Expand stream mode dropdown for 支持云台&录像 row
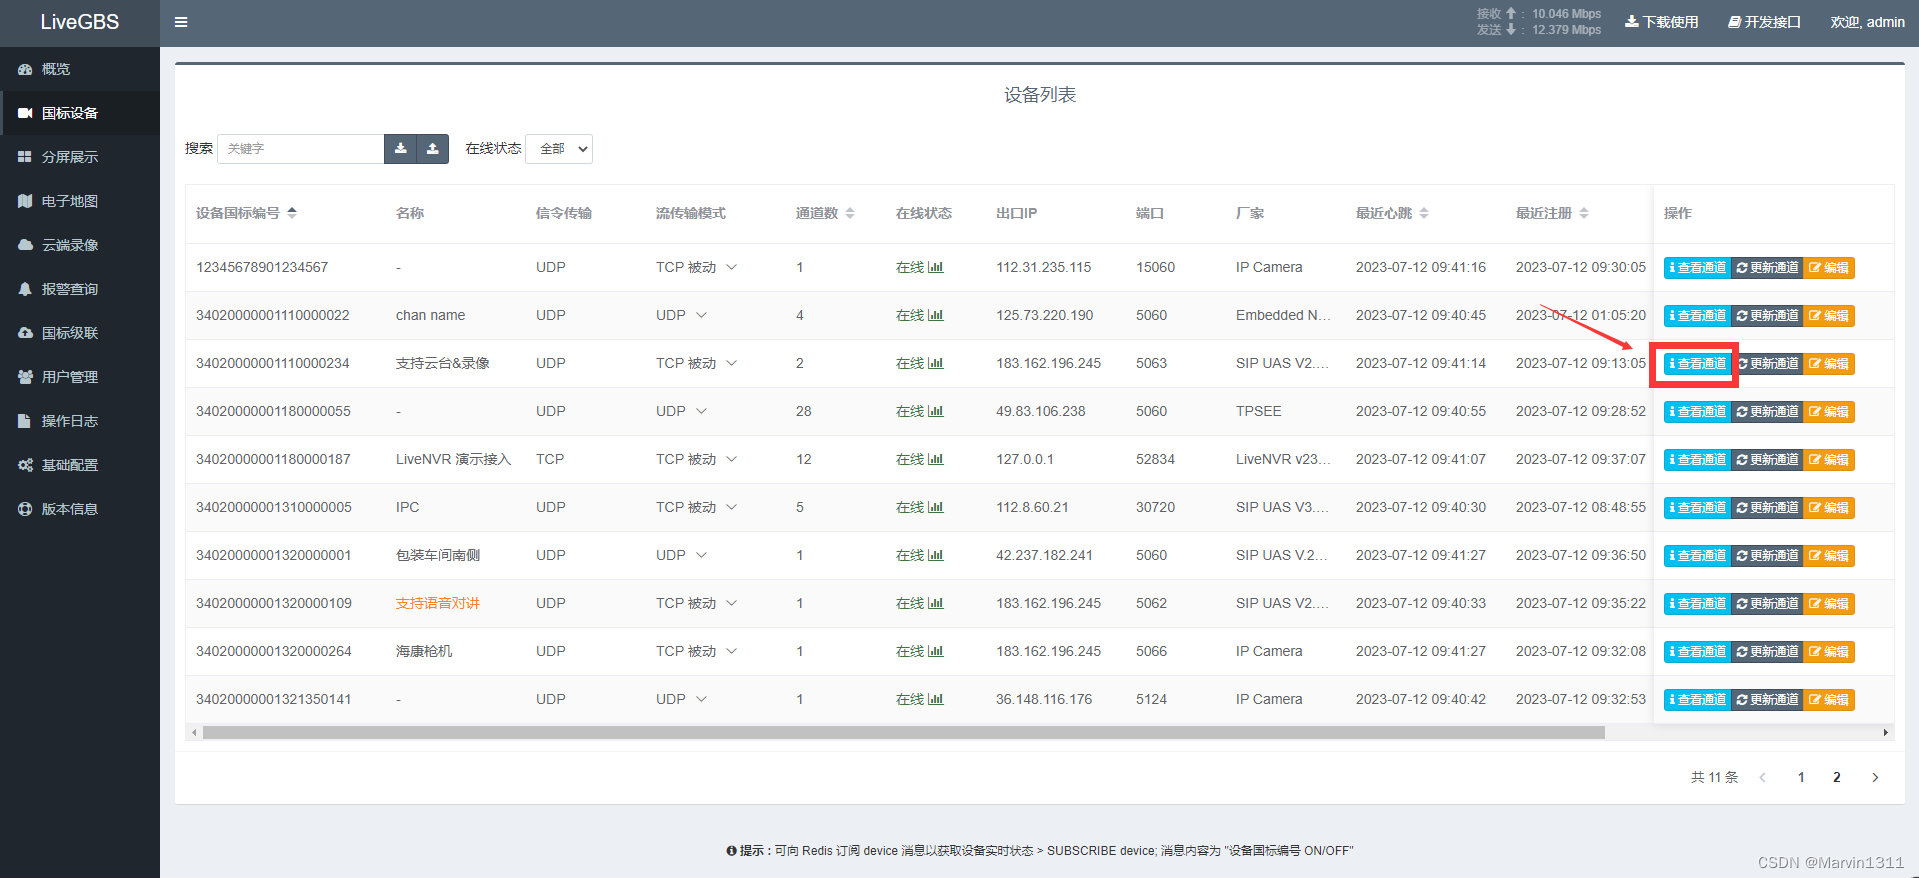1919x878 pixels. (x=732, y=363)
